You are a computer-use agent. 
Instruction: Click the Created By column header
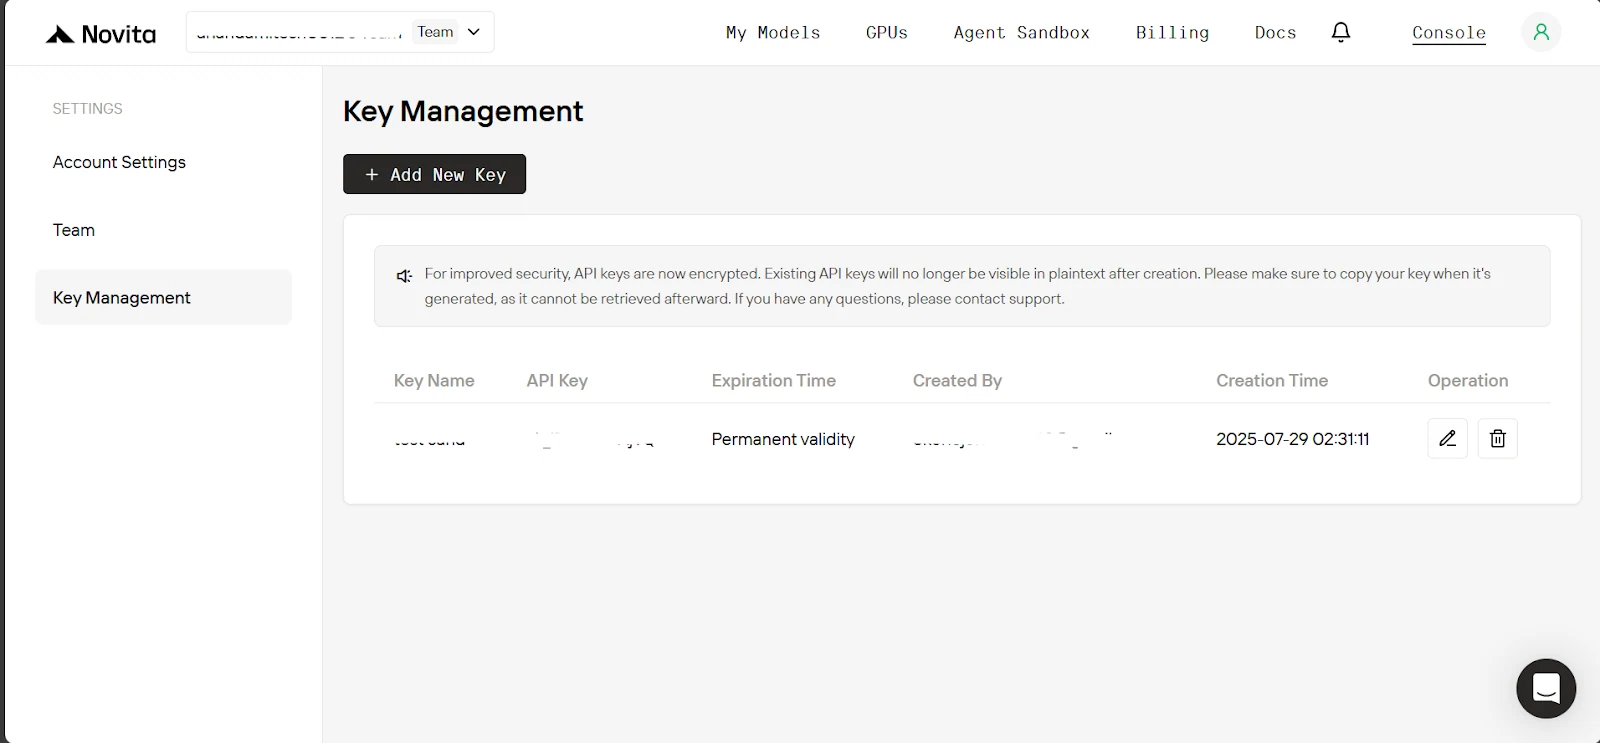tap(957, 380)
